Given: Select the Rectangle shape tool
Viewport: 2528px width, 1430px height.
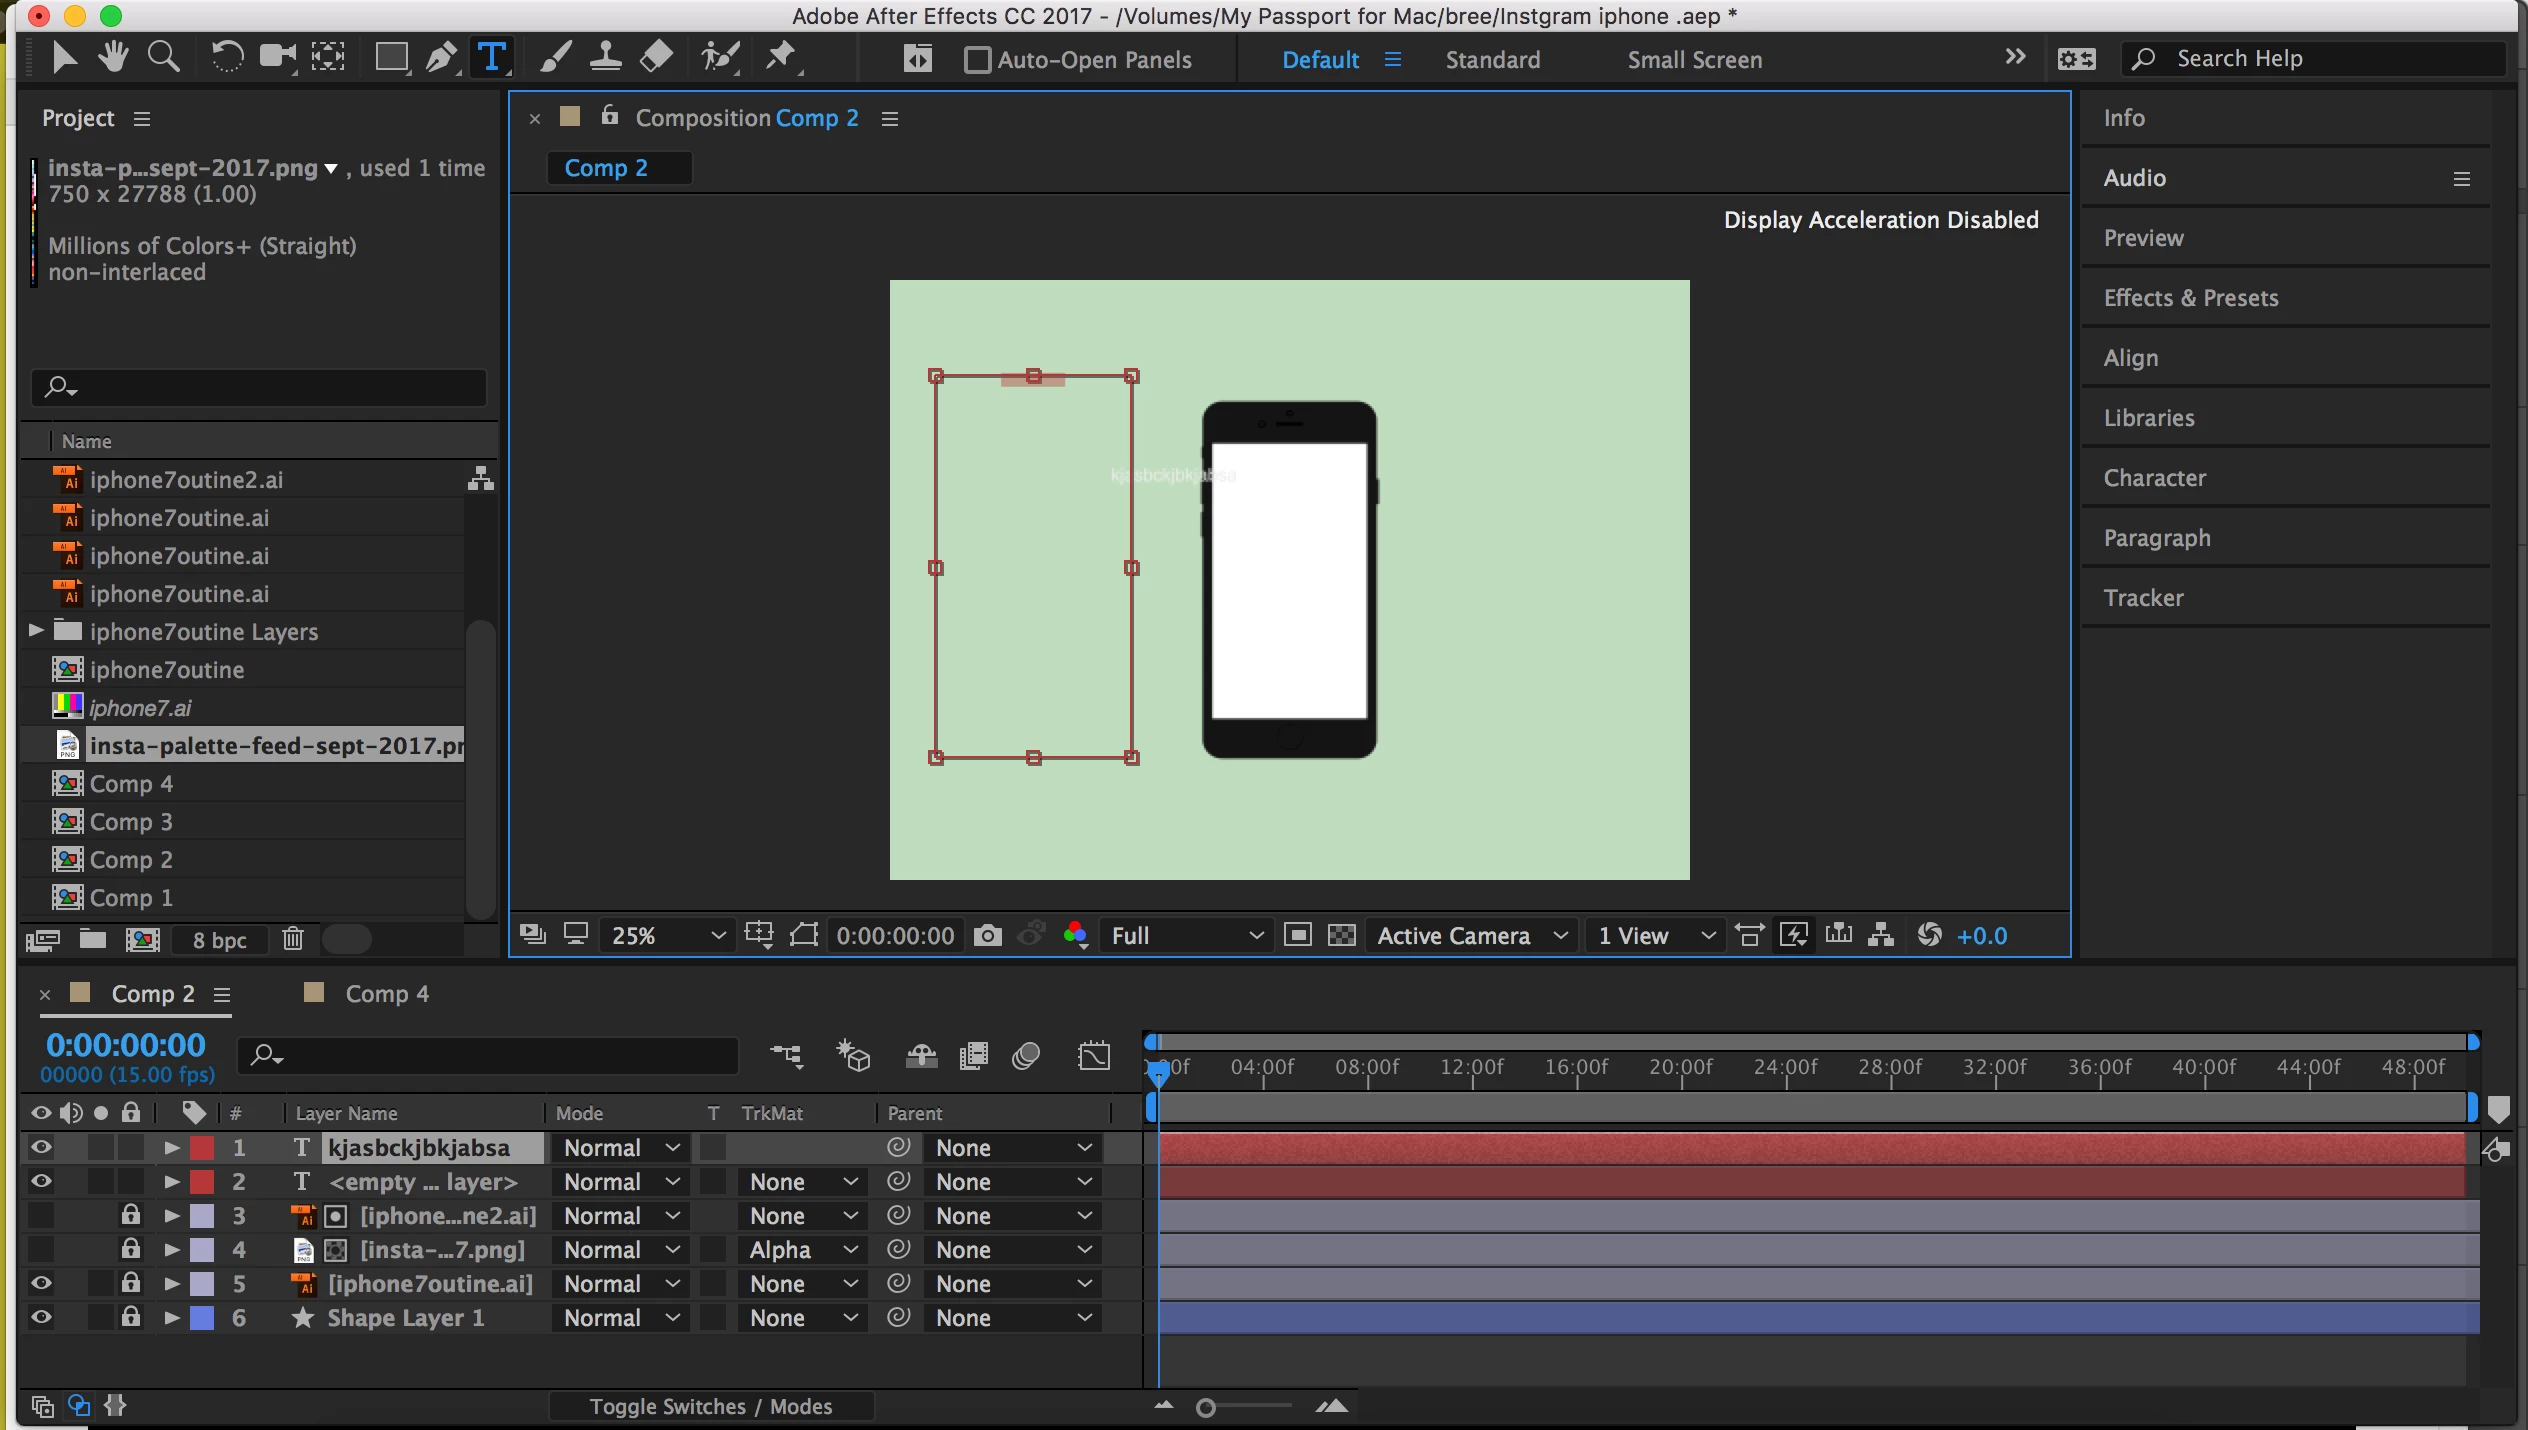Looking at the screenshot, I should pos(390,58).
